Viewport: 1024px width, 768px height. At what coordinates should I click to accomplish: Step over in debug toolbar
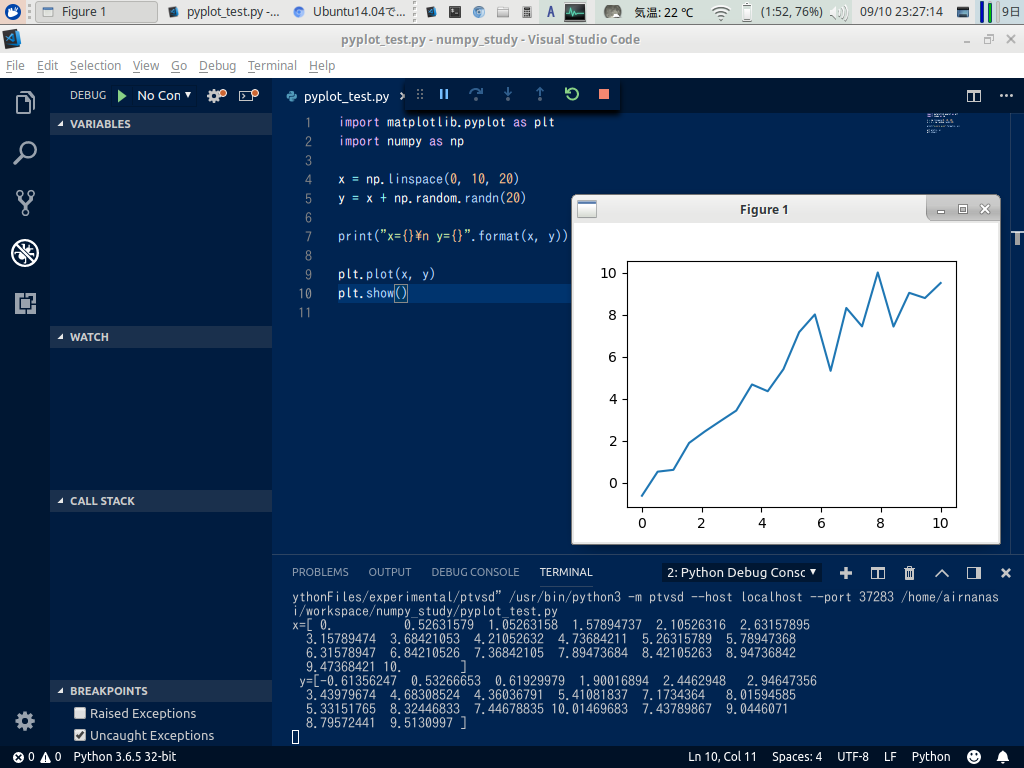tap(476, 95)
